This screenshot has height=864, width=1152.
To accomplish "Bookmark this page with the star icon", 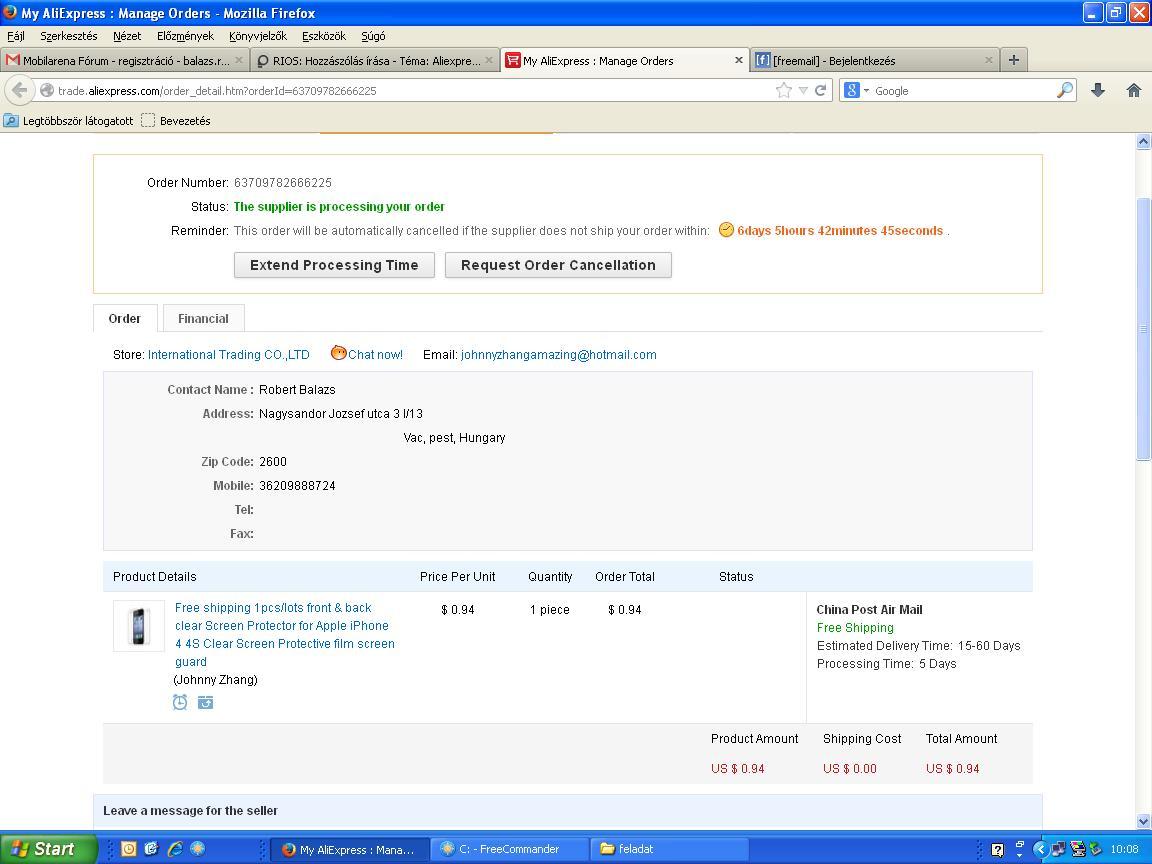I will (x=784, y=90).
